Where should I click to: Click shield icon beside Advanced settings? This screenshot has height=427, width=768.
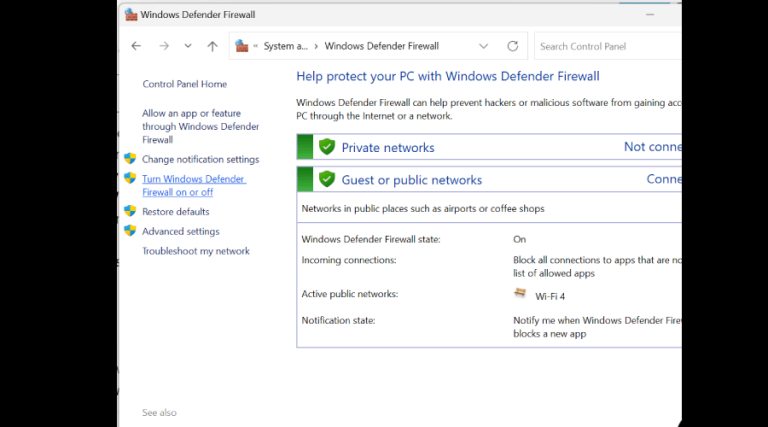[130, 231]
